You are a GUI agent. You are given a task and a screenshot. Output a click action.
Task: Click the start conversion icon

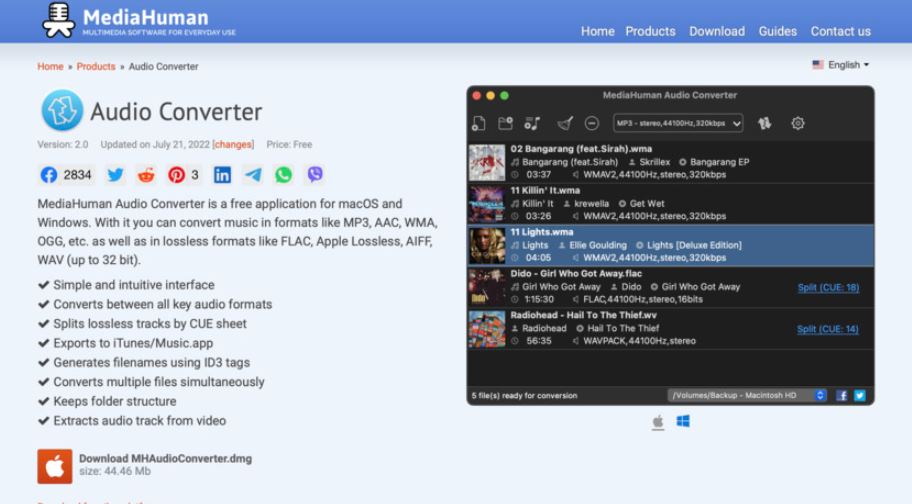pyautogui.click(x=764, y=123)
